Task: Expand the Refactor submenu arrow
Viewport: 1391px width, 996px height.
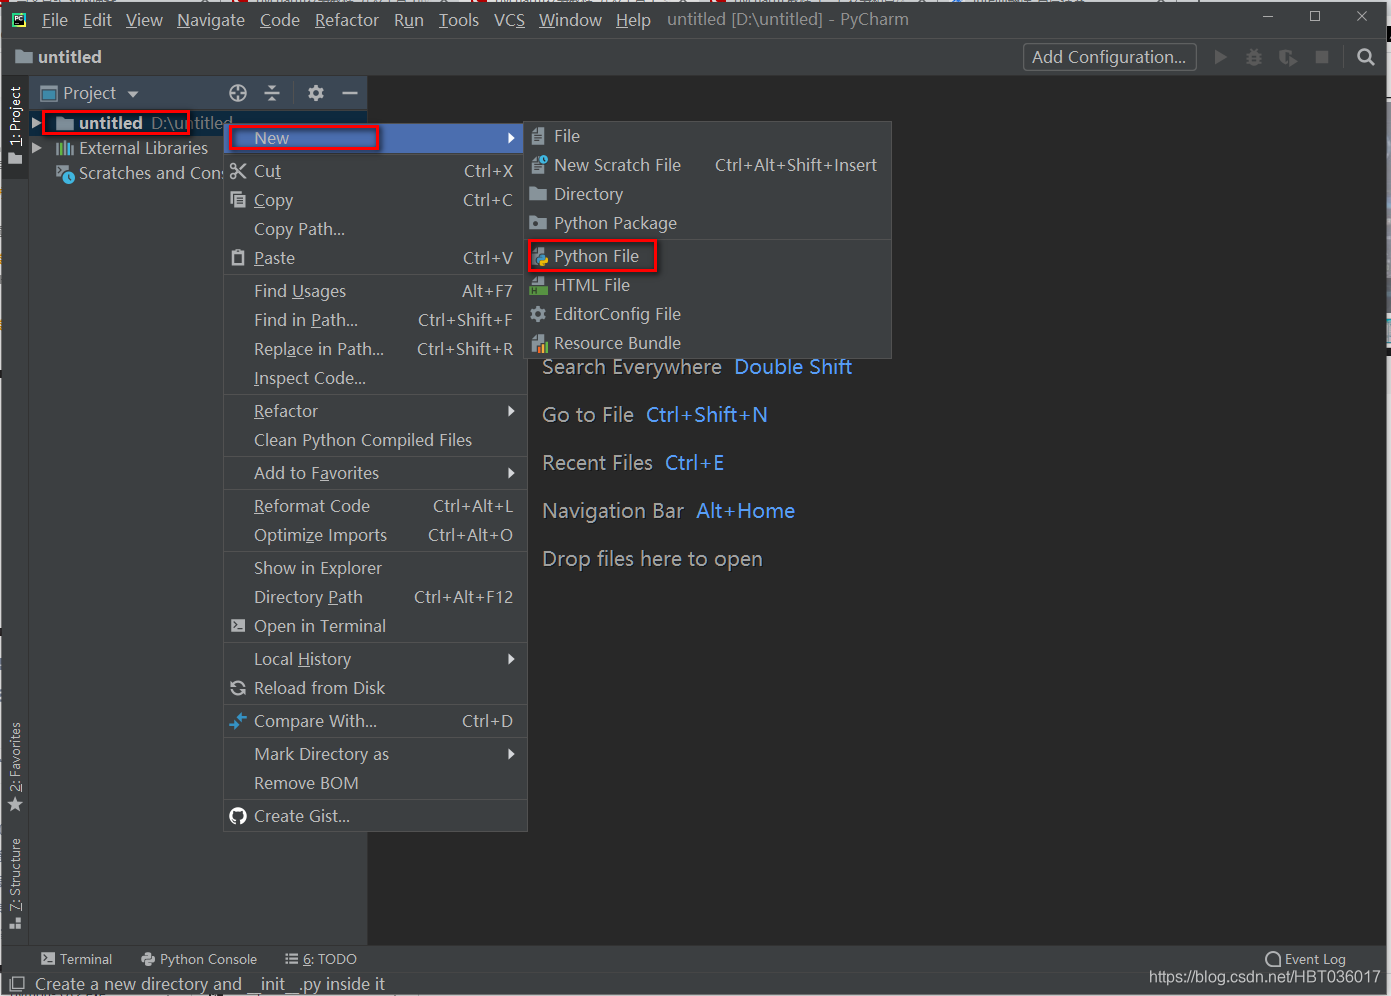Action: tap(511, 411)
